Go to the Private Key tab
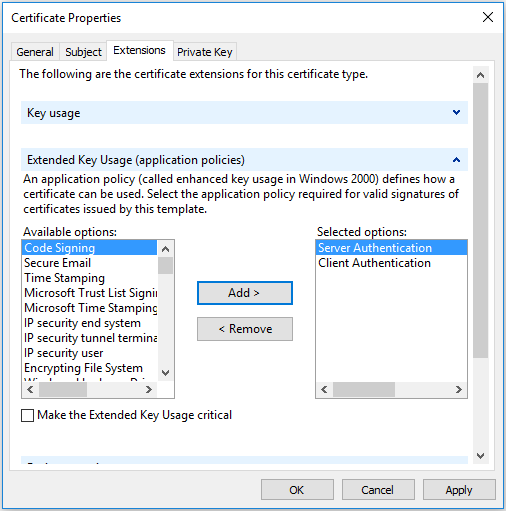Image resolution: width=506 pixels, height=511 pixels. point(205,52)
